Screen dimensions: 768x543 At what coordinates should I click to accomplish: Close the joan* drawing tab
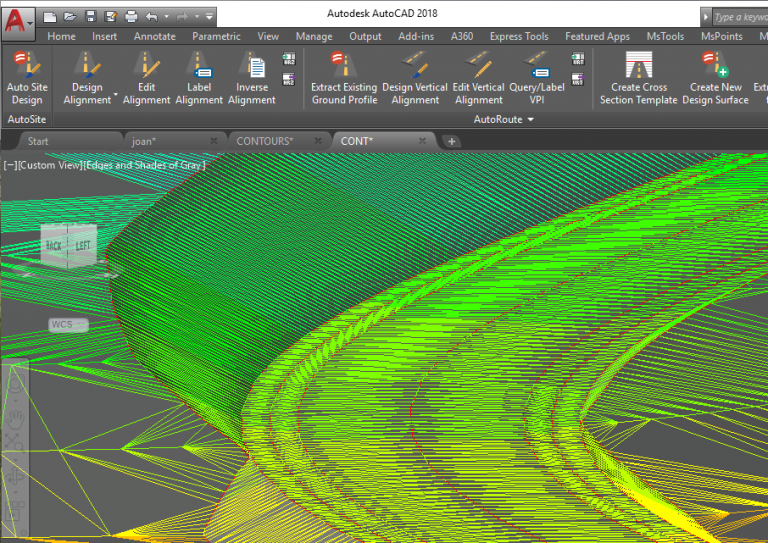tap(215, 141)
